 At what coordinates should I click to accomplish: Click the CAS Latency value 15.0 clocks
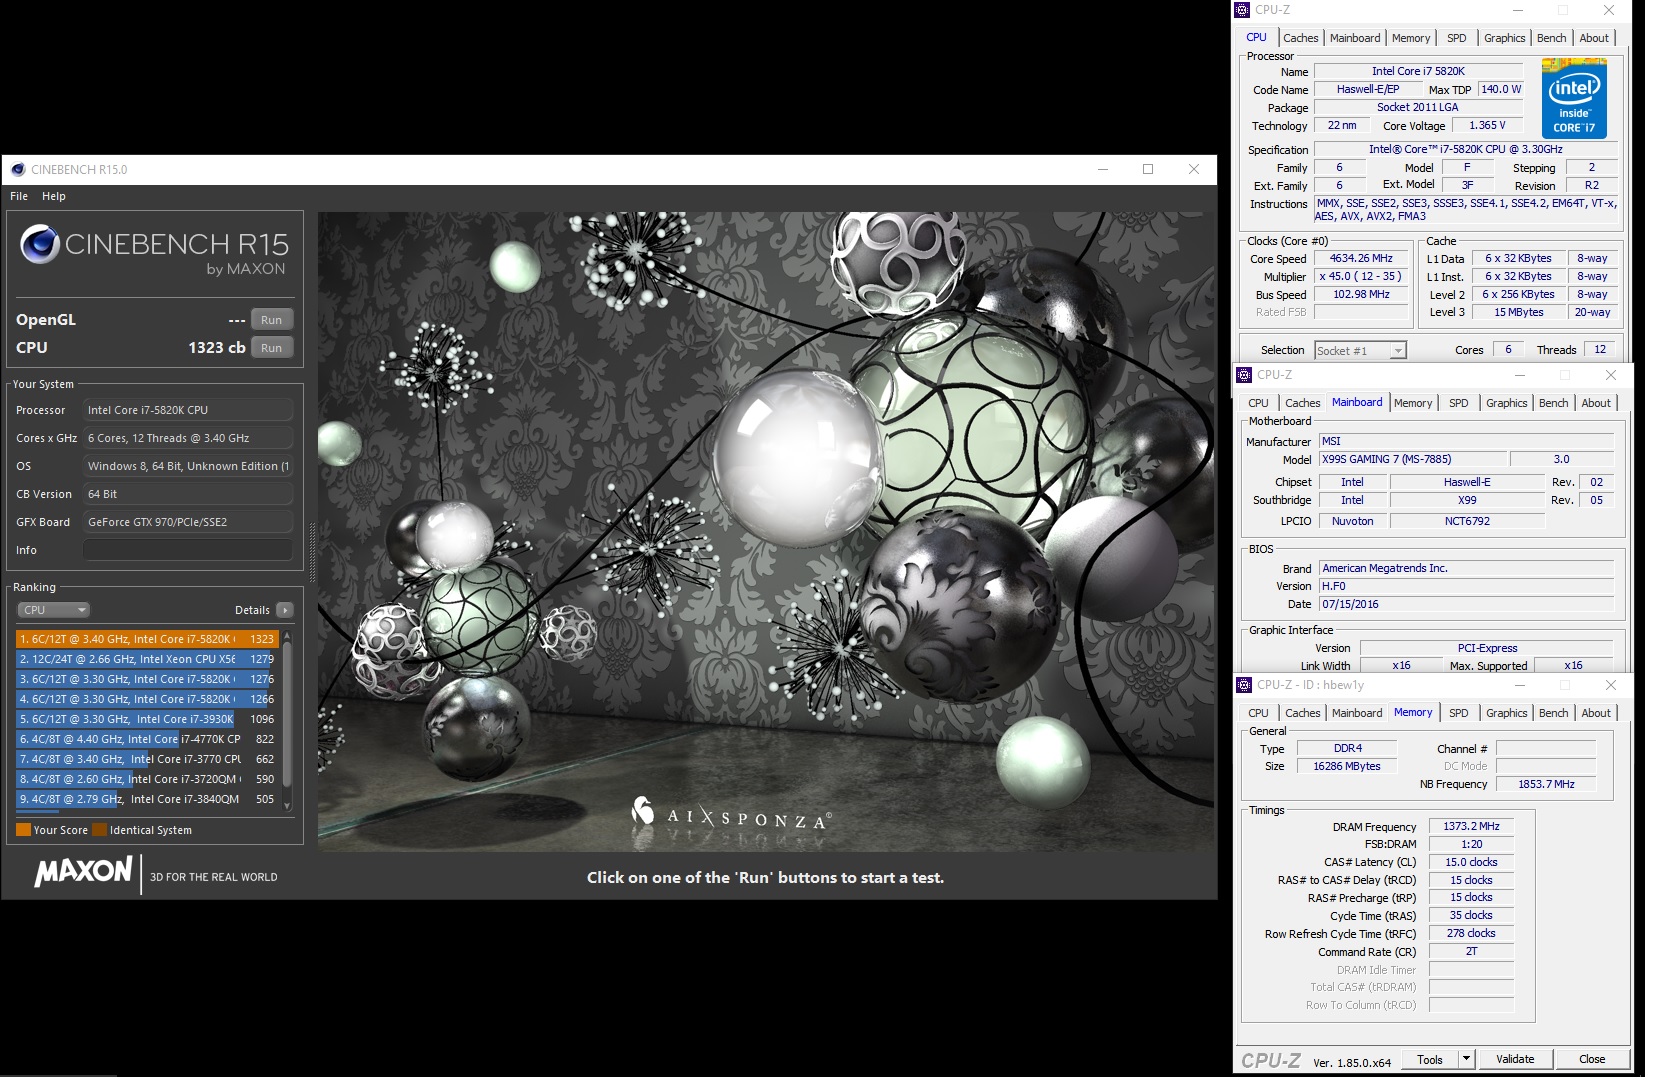pos(1471,862)
